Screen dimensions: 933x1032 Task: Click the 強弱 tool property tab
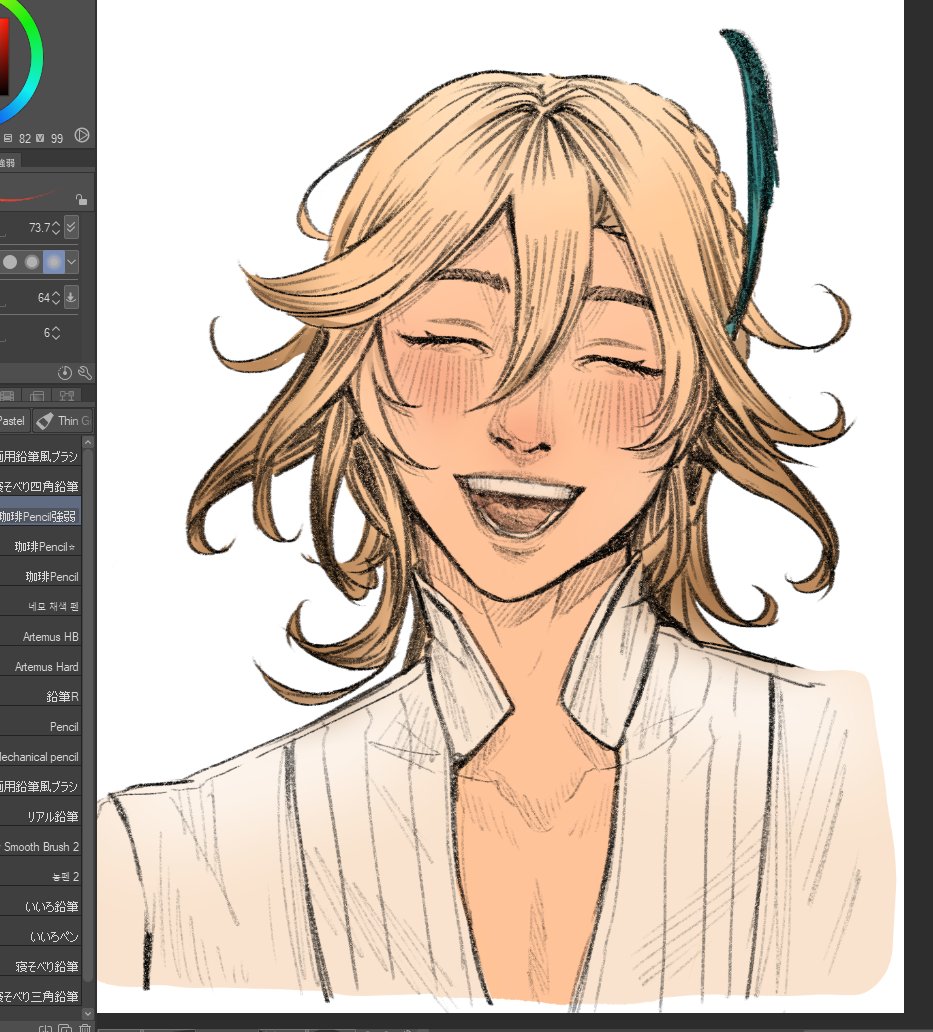[9, 162]
